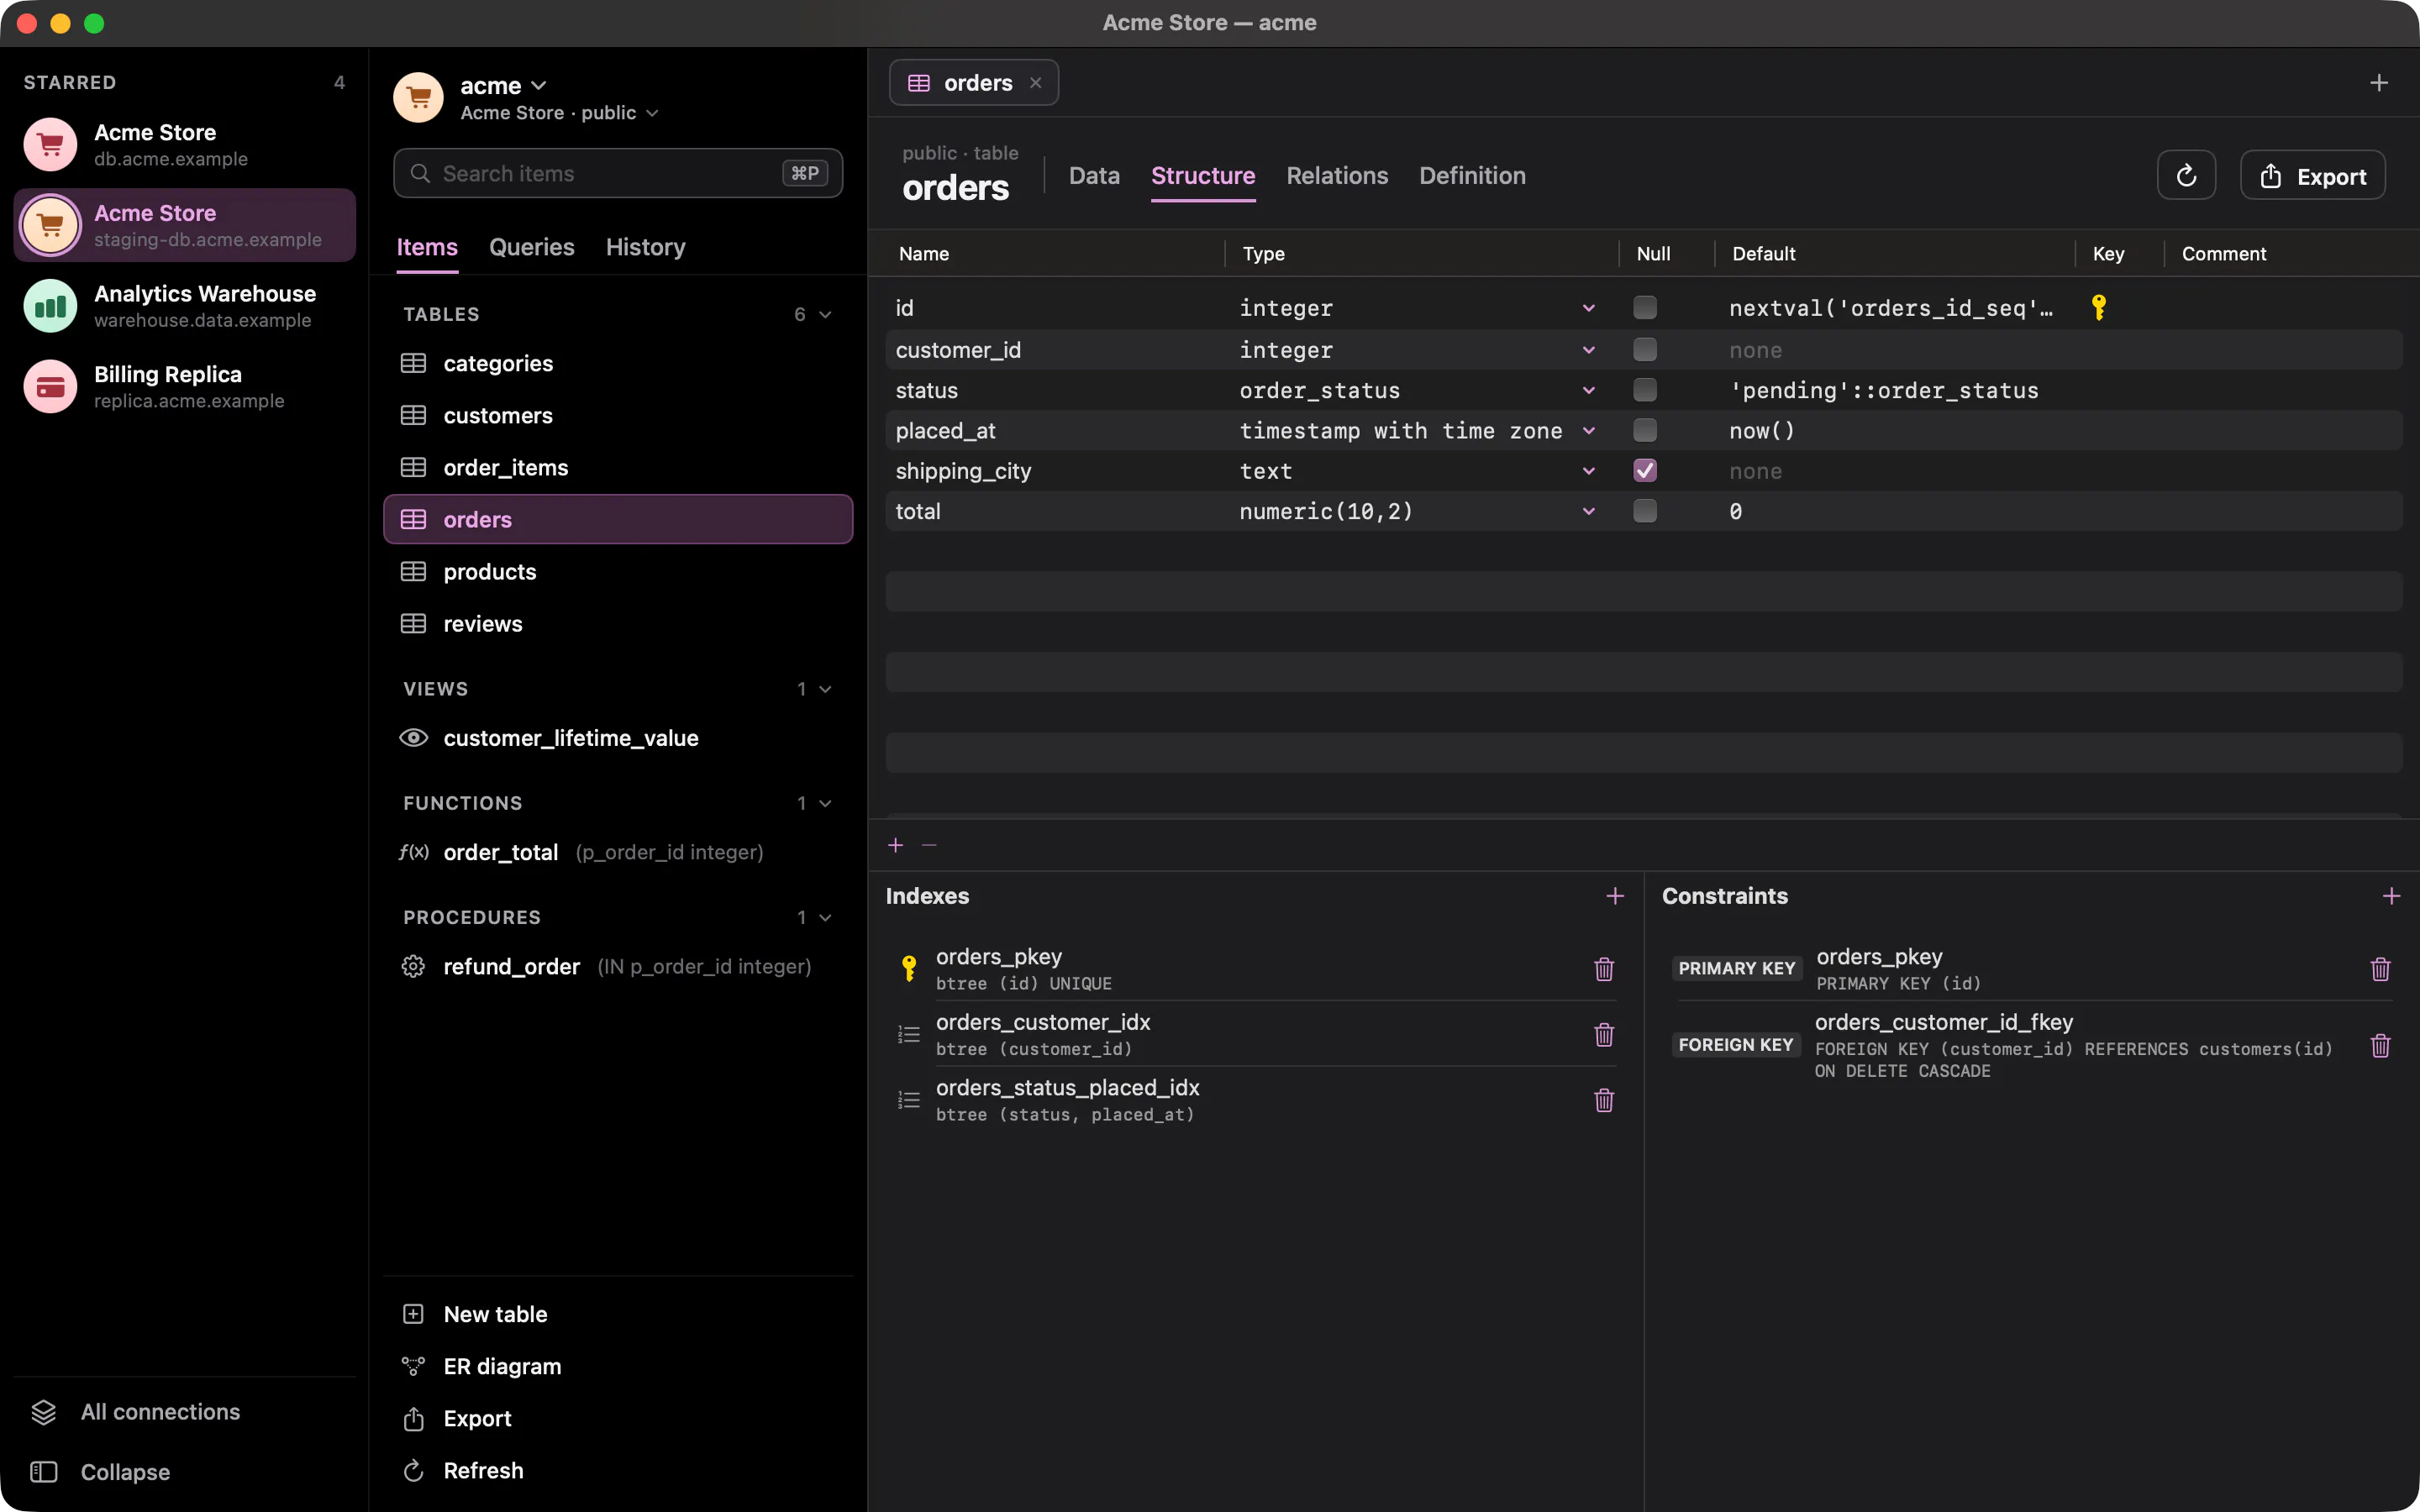The width and height of the screenshot is (2420, 1512).
Task: Switch to the Data tab
Action: tap(1094, 176)
